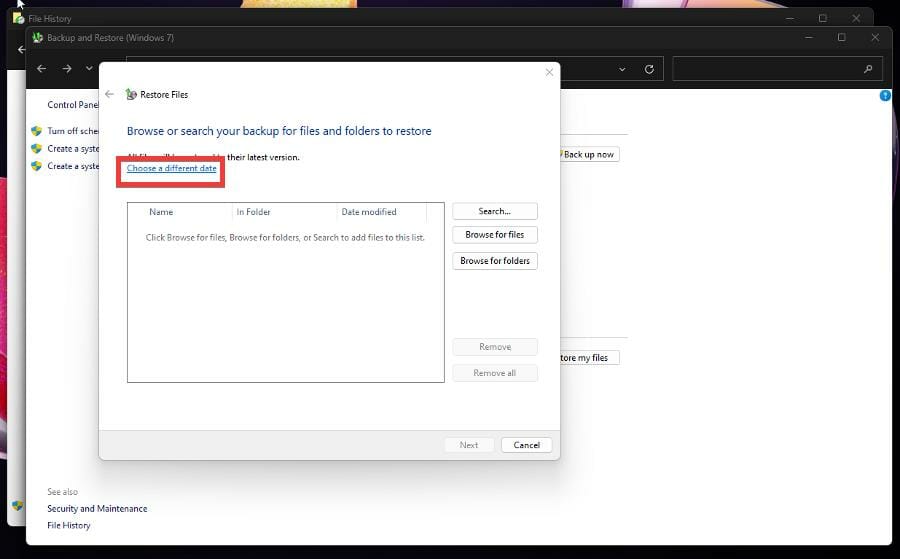The image size is (900, 559).
Task: Click the Control Panel search field
Action: (777, 69)
